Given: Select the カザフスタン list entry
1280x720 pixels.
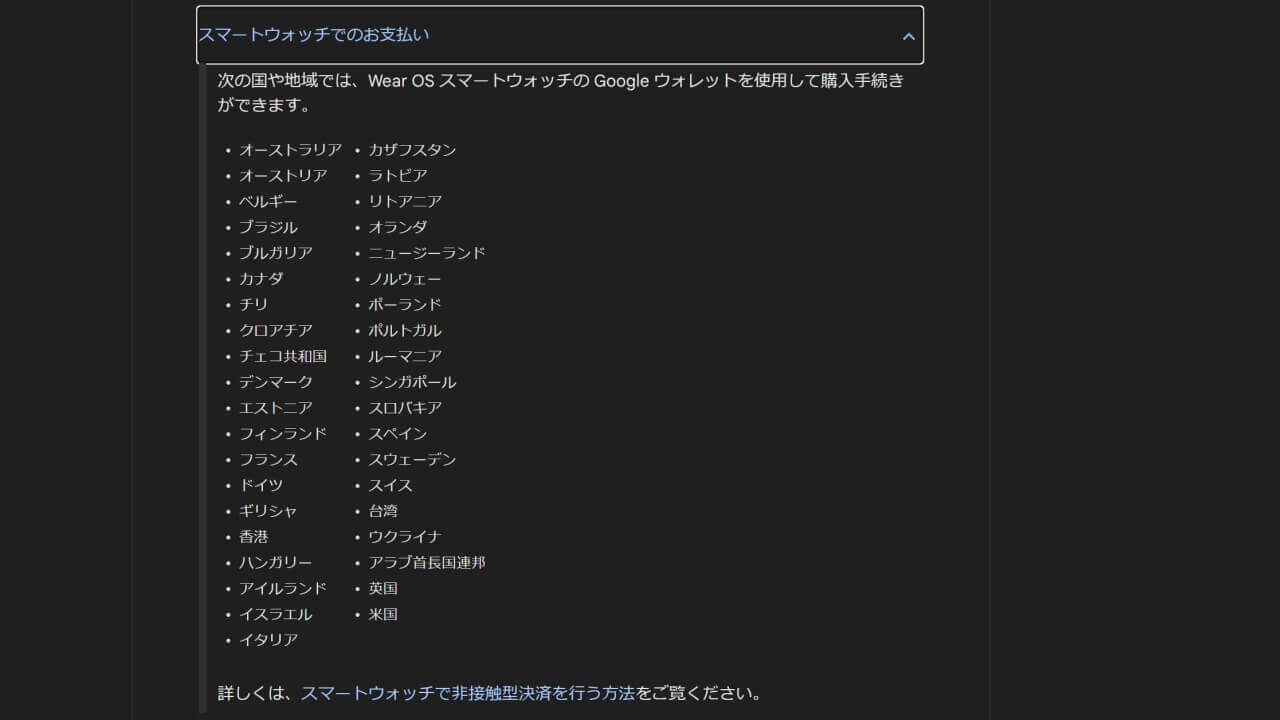Looking at the screenshot, I should click(x=412, y=150).
